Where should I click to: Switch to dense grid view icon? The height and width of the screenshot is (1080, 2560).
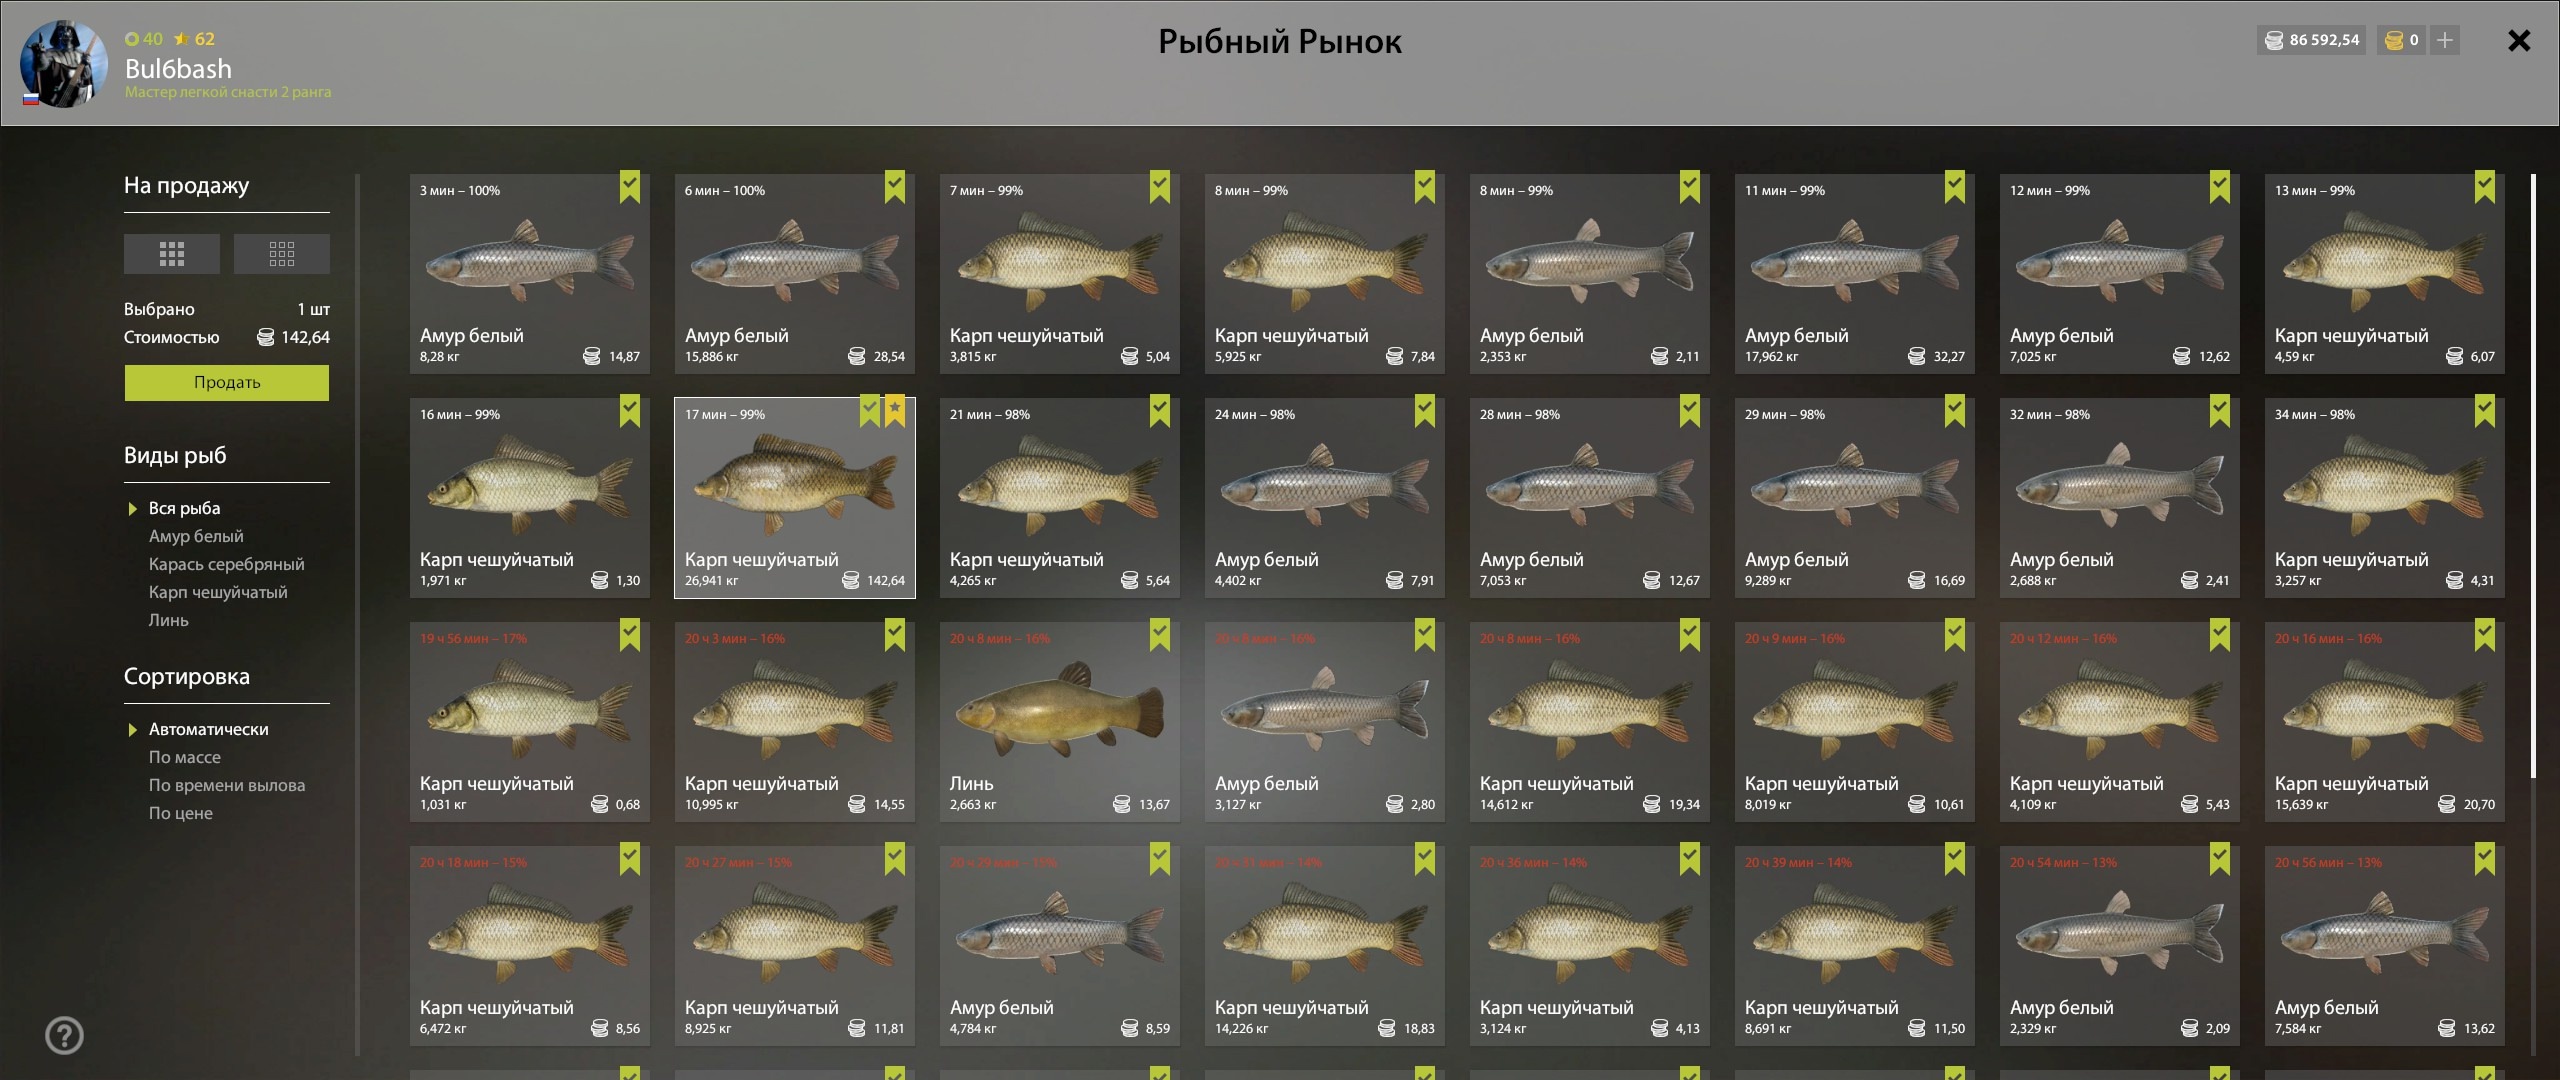pos(172,254)
